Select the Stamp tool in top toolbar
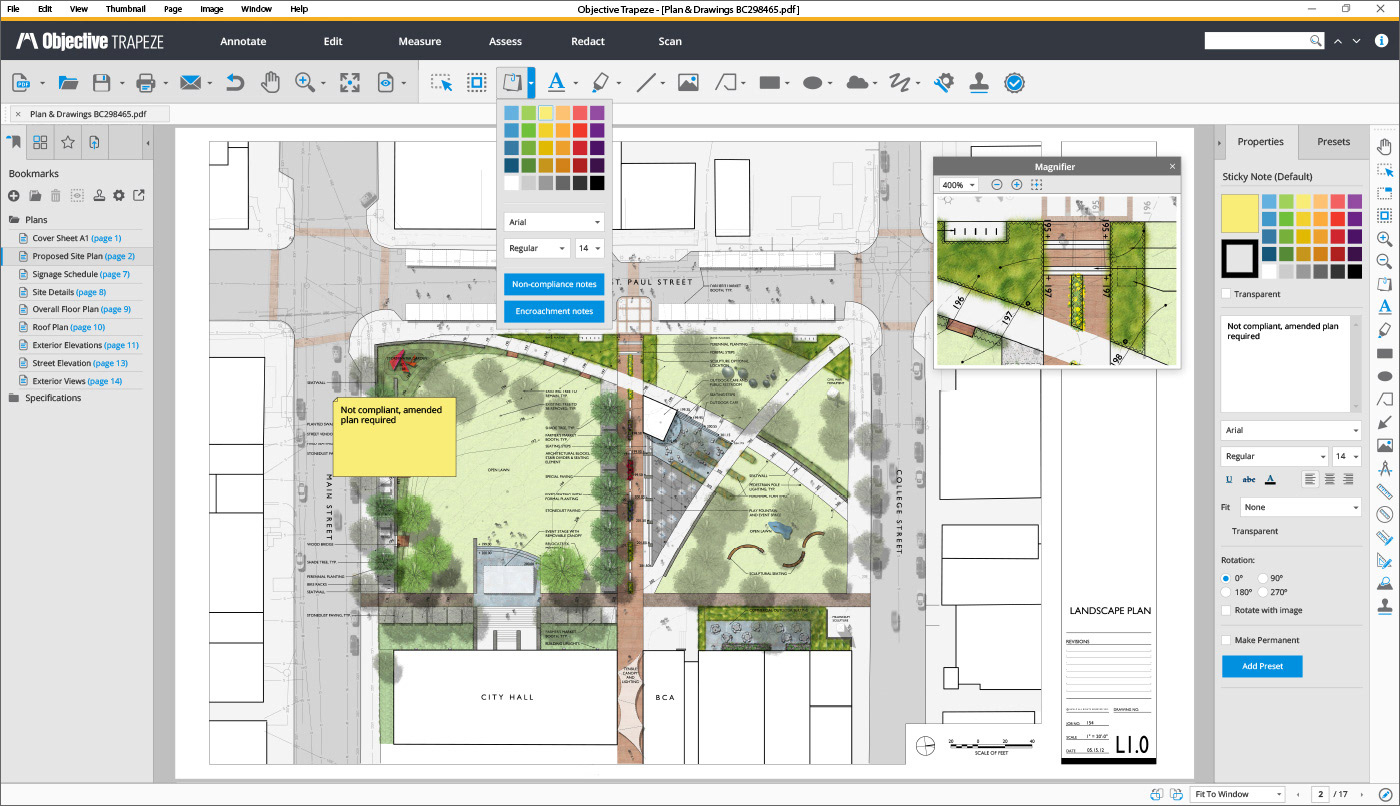1400x806 pixels. point(978,83)
